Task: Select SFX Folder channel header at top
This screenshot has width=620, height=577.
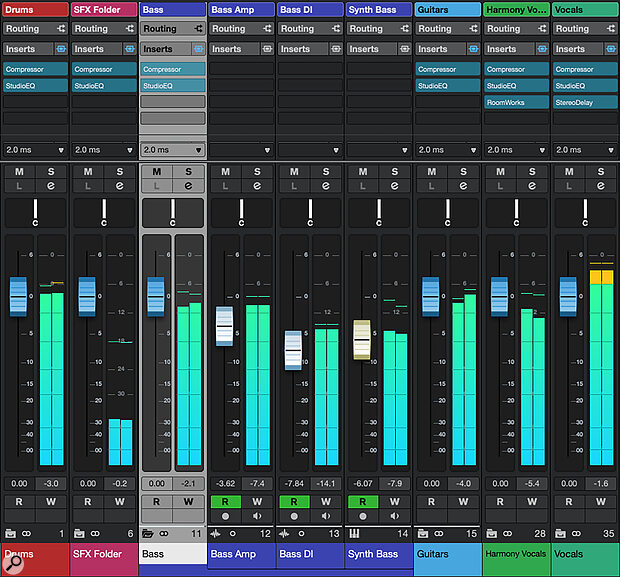Action: (x=104, y=9)
